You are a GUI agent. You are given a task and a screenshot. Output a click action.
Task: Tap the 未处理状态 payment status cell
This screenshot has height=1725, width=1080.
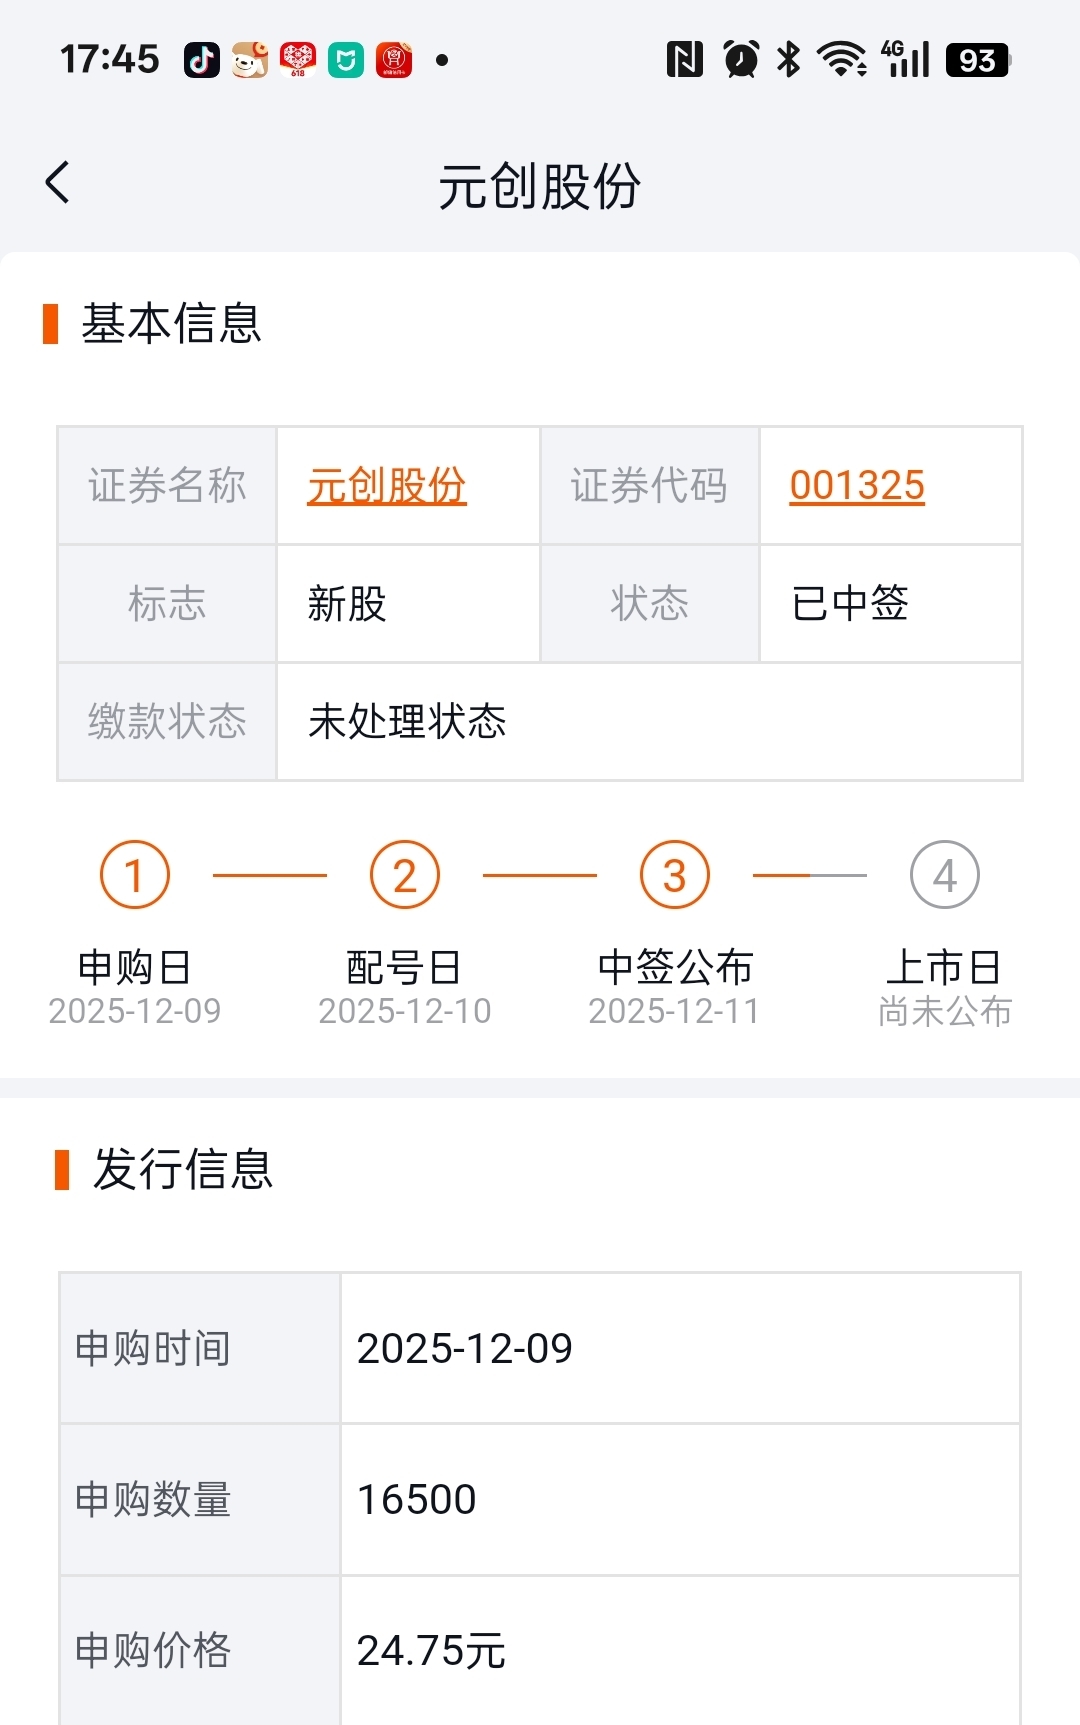(649, 722)
